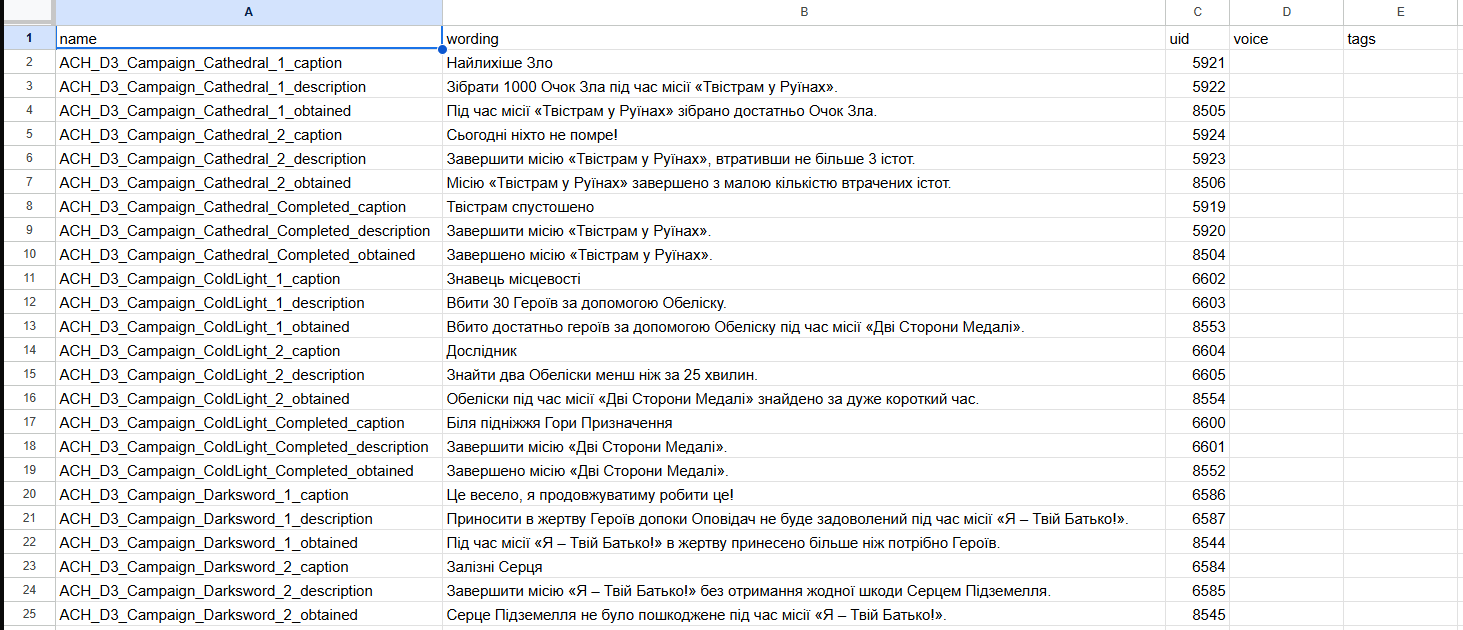Click the "tags" header cell

1400,39
